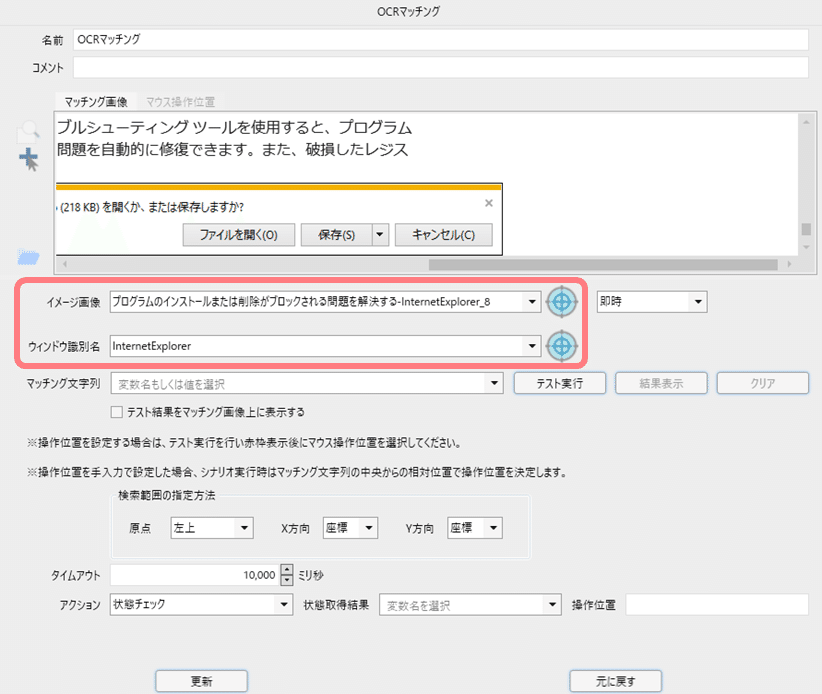
Task: Click the preview scrollbar up arrow
Action: pyautogui.click(x=806, y=122)
